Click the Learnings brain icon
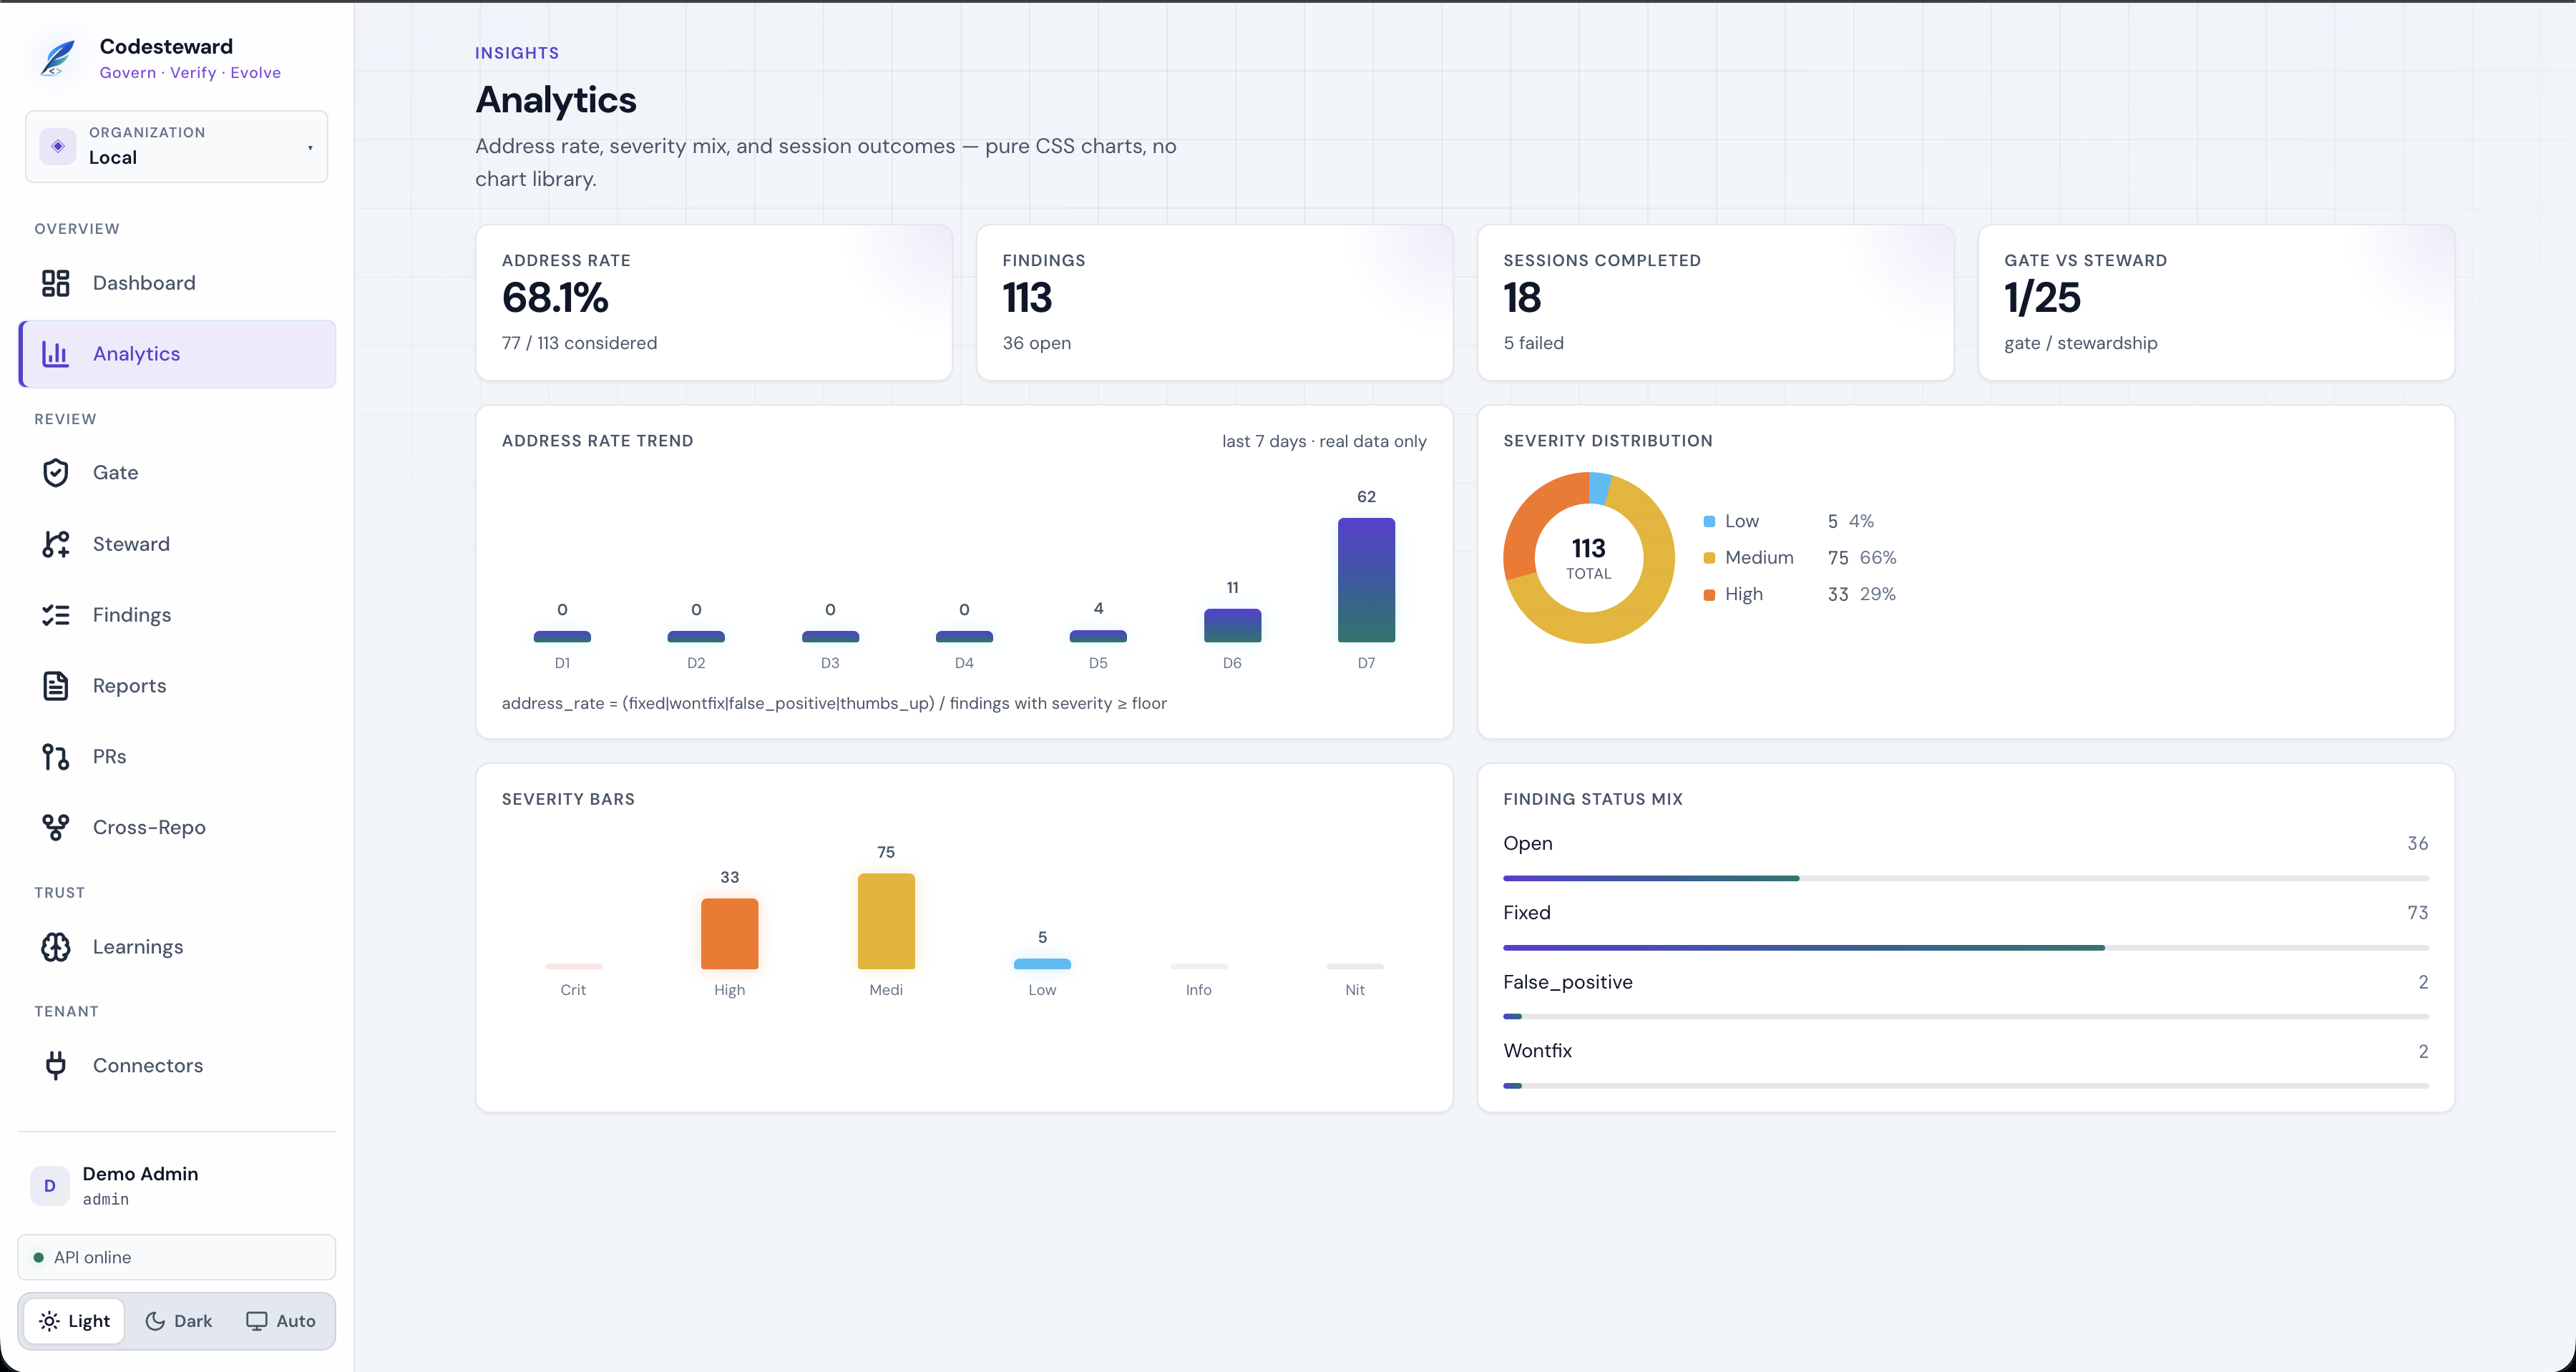Screen dimensions: 2576x1372 click(x=56, y=947)
